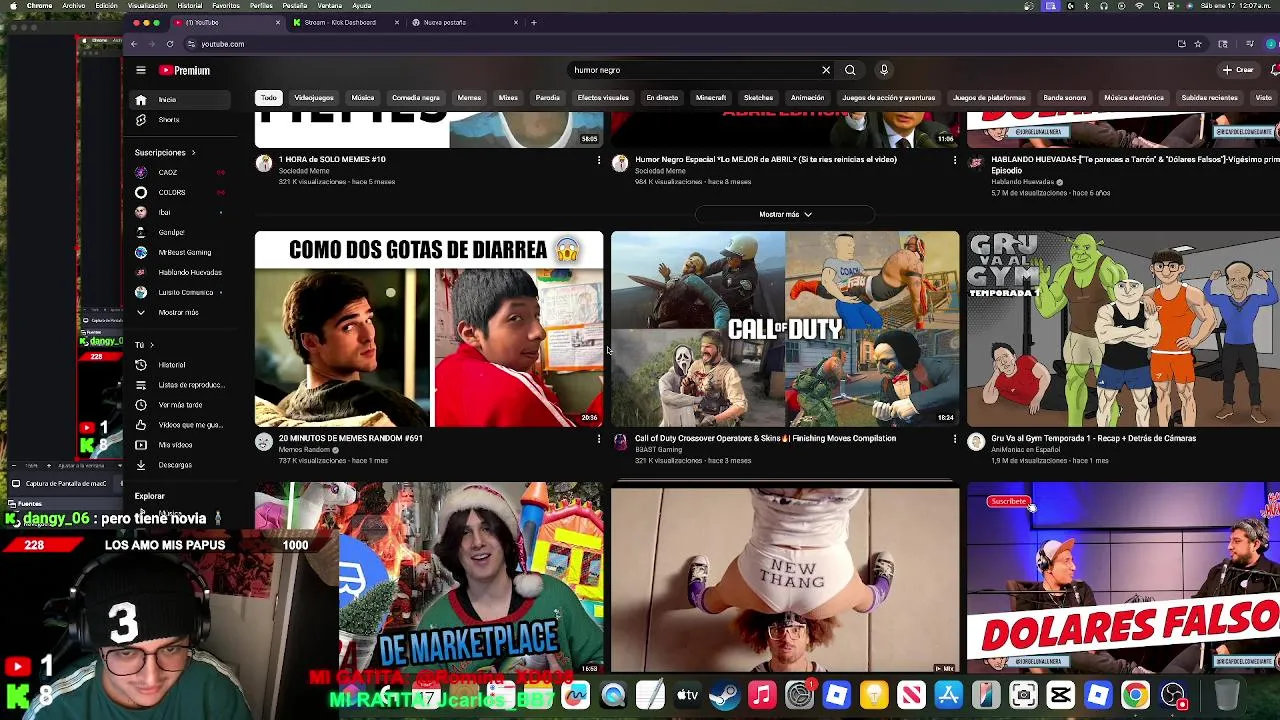The height and width of the screenshot is (720, 1280).
Task: Open OBS Studio from the Dock
Action: 1173,695
